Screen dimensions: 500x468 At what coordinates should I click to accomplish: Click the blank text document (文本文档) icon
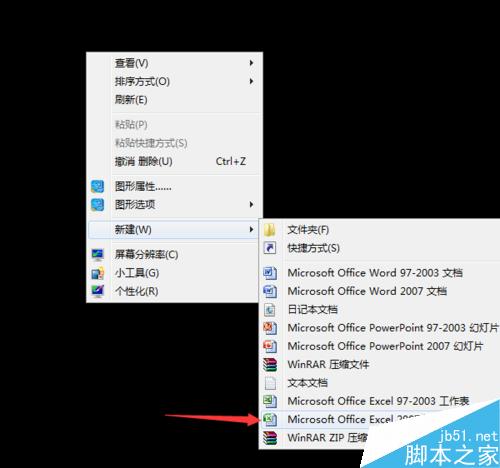270,383
